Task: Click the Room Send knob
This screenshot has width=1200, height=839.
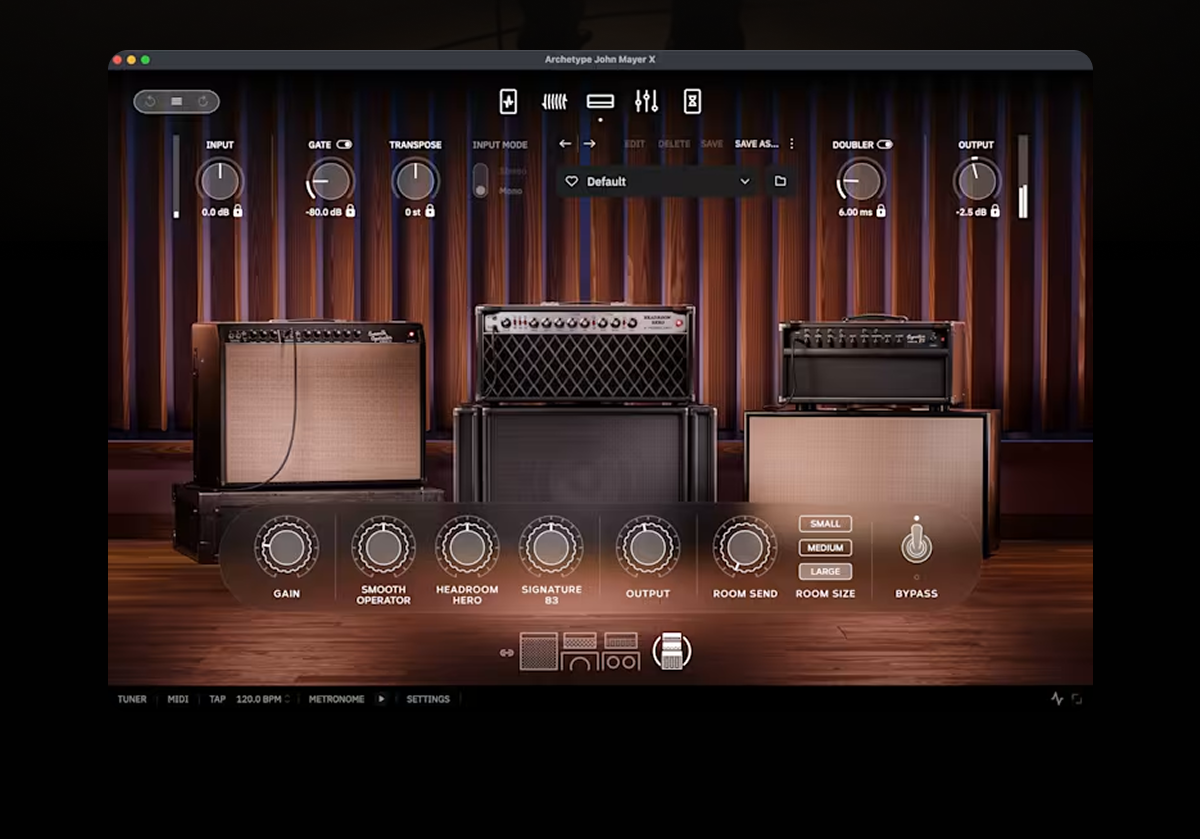Action: click(744, 547)
